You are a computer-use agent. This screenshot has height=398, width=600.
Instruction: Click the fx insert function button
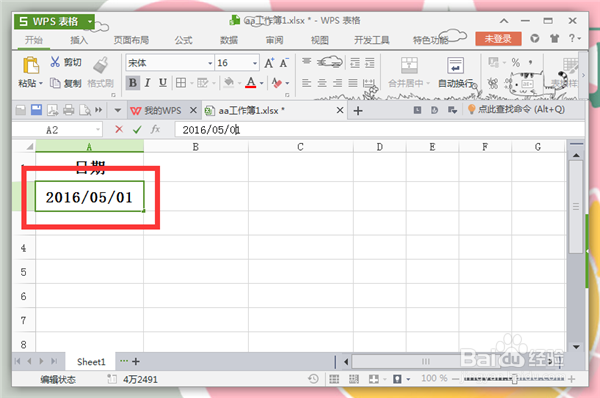155,129
